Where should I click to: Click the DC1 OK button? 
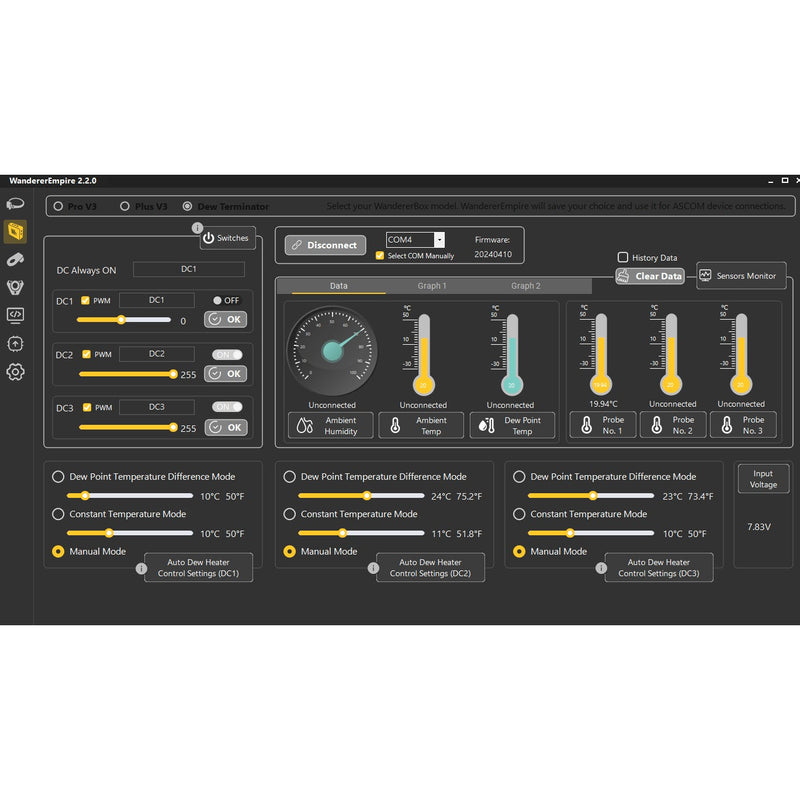point(226,319)
